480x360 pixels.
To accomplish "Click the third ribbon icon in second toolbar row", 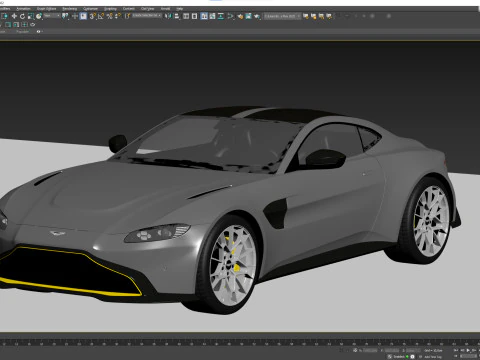I will 24,25.
